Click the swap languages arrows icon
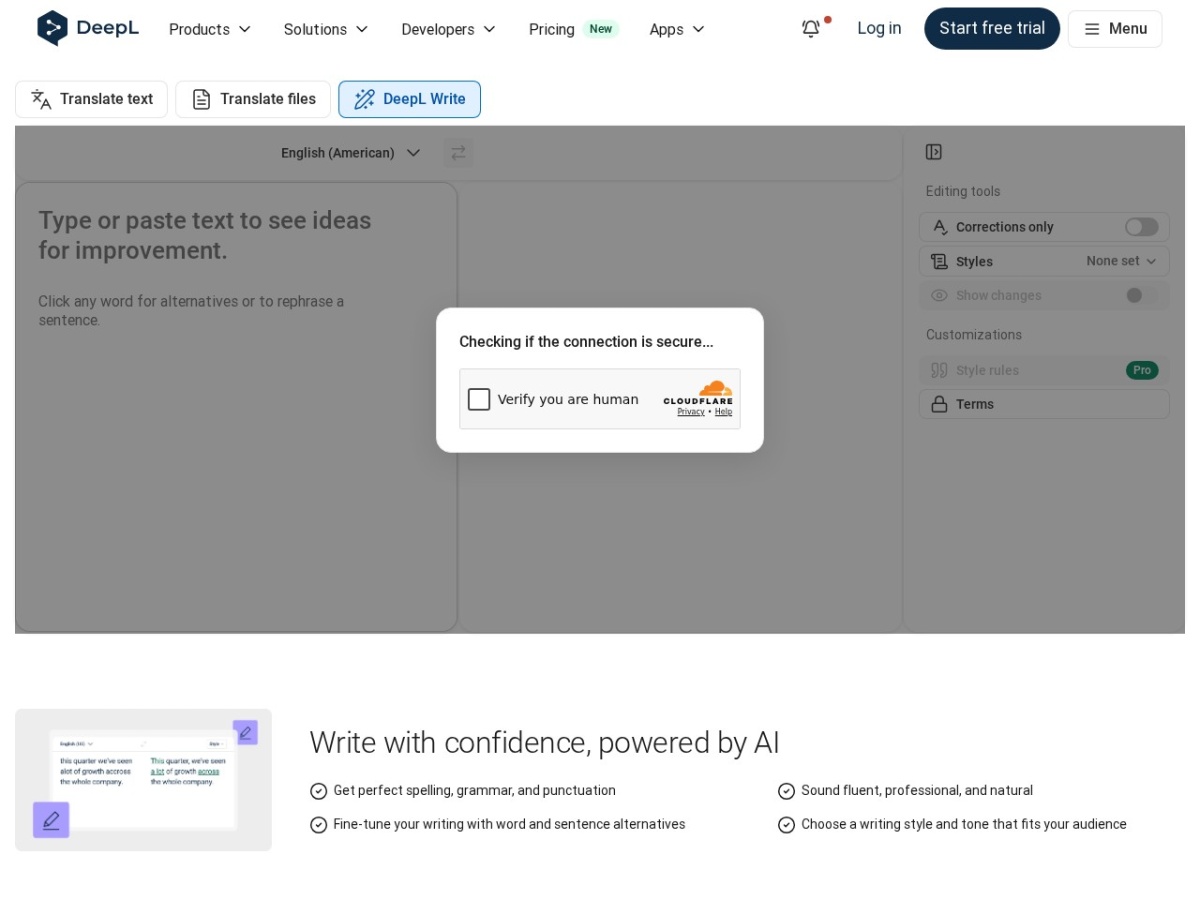Image resolution: width=1200 pixels, height=900 pixels. pyautogui.click(x=458, y=153)
